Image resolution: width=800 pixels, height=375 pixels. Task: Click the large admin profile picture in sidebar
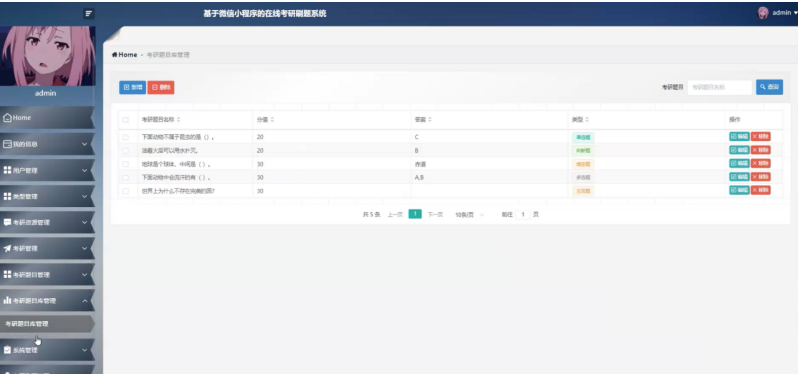pos(47,56)
